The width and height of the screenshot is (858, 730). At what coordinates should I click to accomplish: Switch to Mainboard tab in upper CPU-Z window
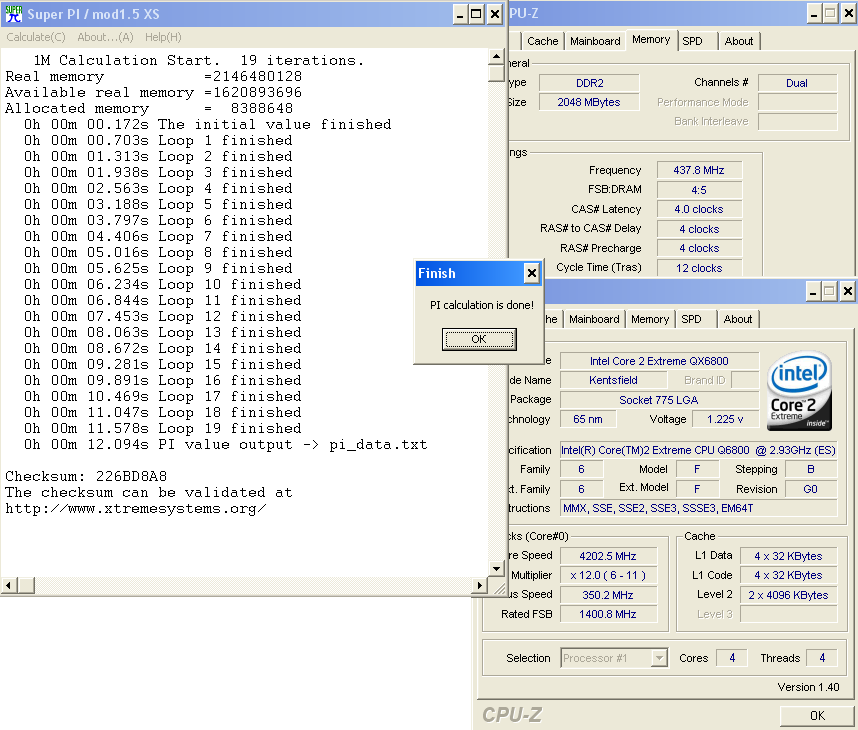(x=595, y=41)
